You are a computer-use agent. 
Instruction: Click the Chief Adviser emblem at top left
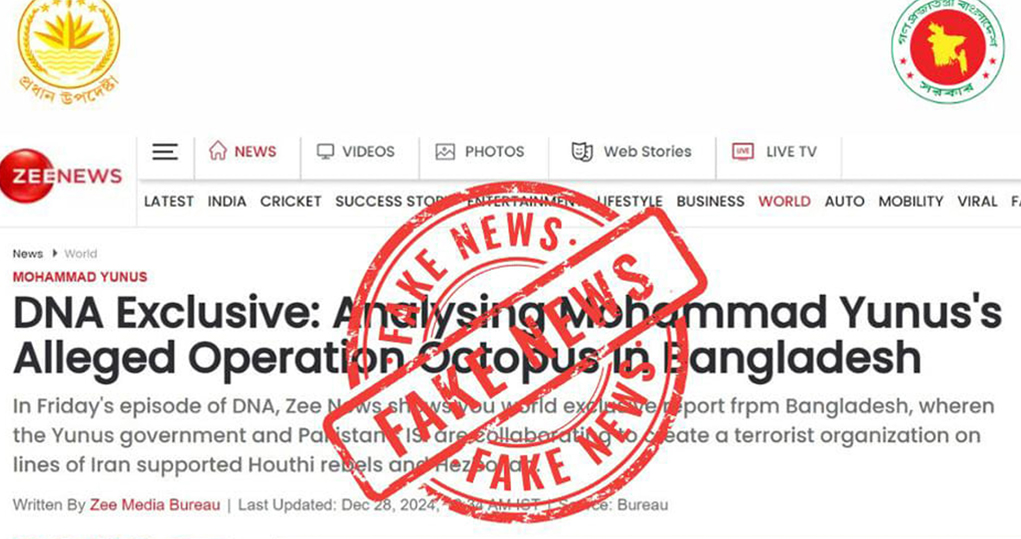(68, 52)
